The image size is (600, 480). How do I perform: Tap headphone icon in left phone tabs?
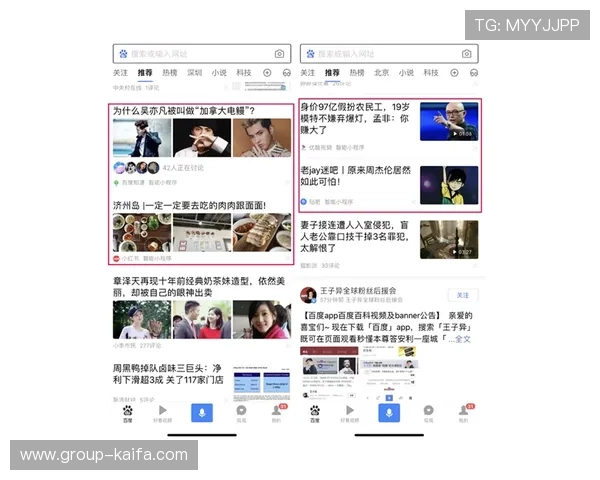pos(287,73)
